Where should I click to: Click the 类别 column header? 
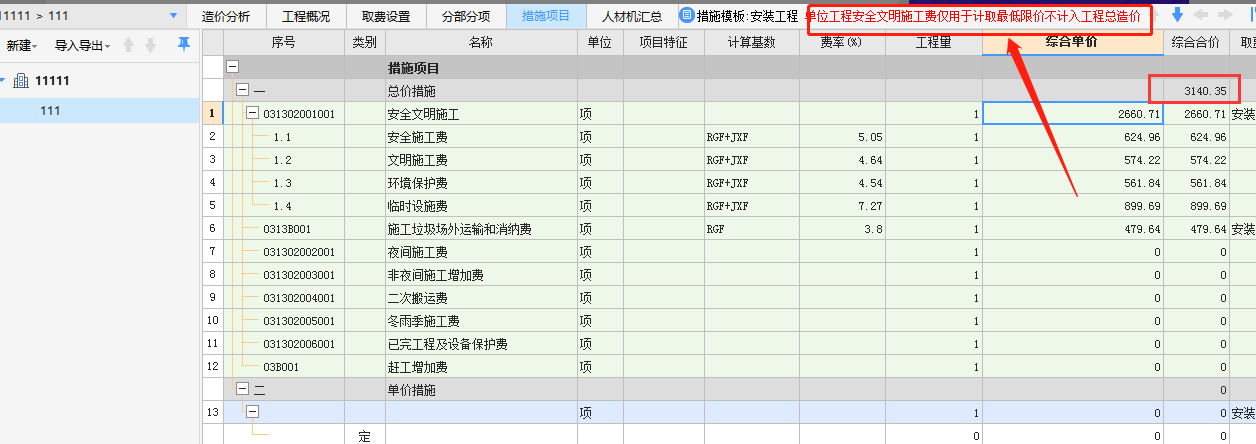coord(365,42)
